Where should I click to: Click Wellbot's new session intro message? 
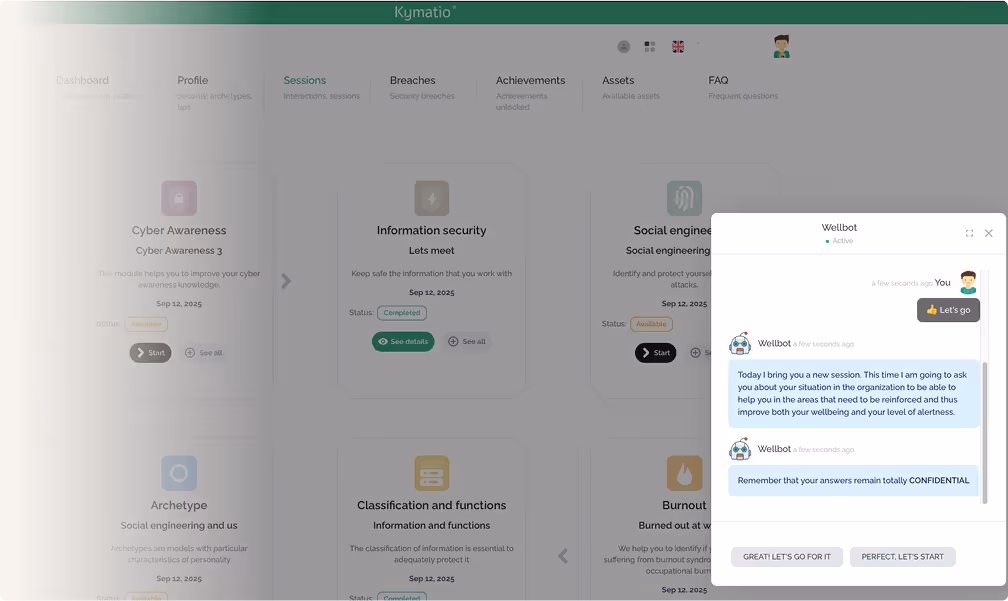(853, 393)
